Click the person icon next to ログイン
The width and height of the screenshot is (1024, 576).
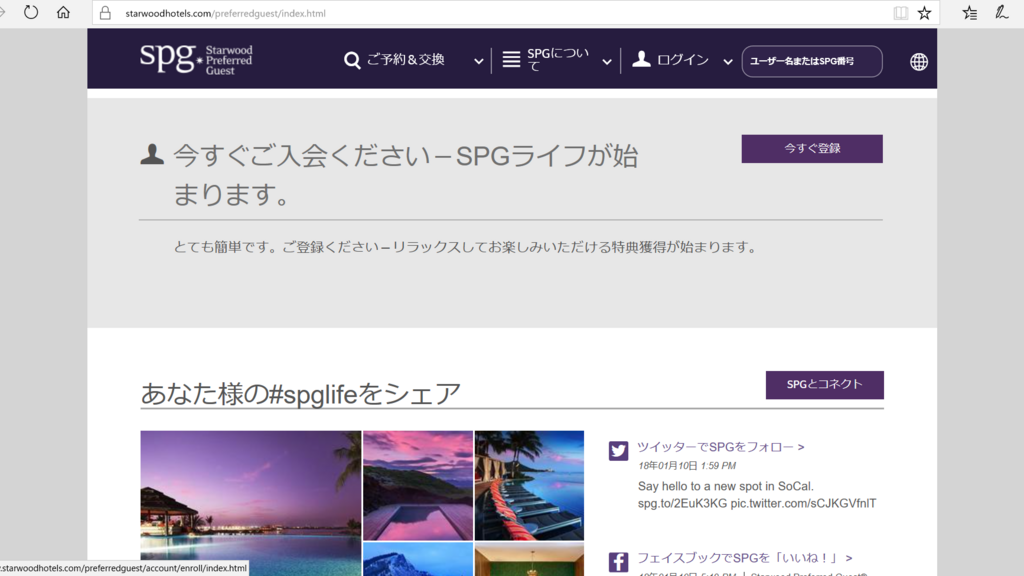tap(641, 59)
